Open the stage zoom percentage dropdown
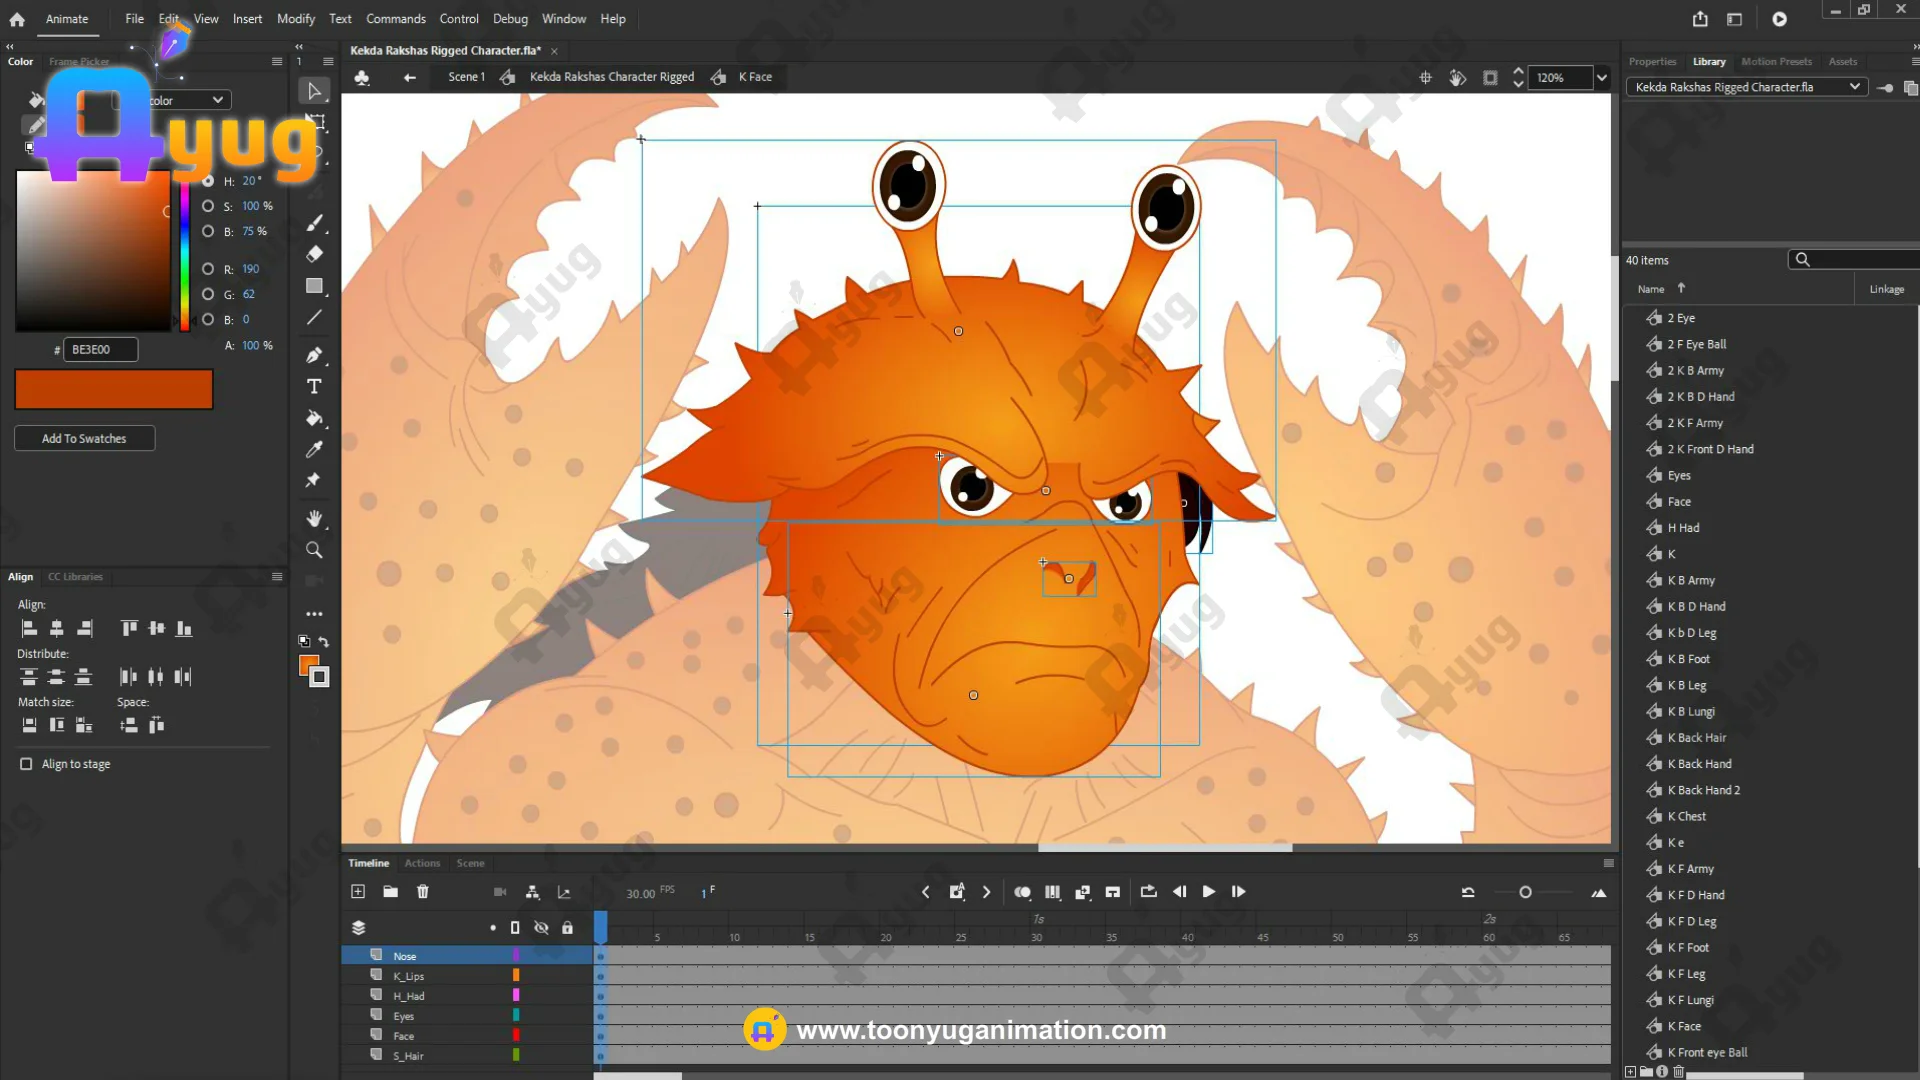The height and width of the screenshot is (1080, 1920). 1602,78
